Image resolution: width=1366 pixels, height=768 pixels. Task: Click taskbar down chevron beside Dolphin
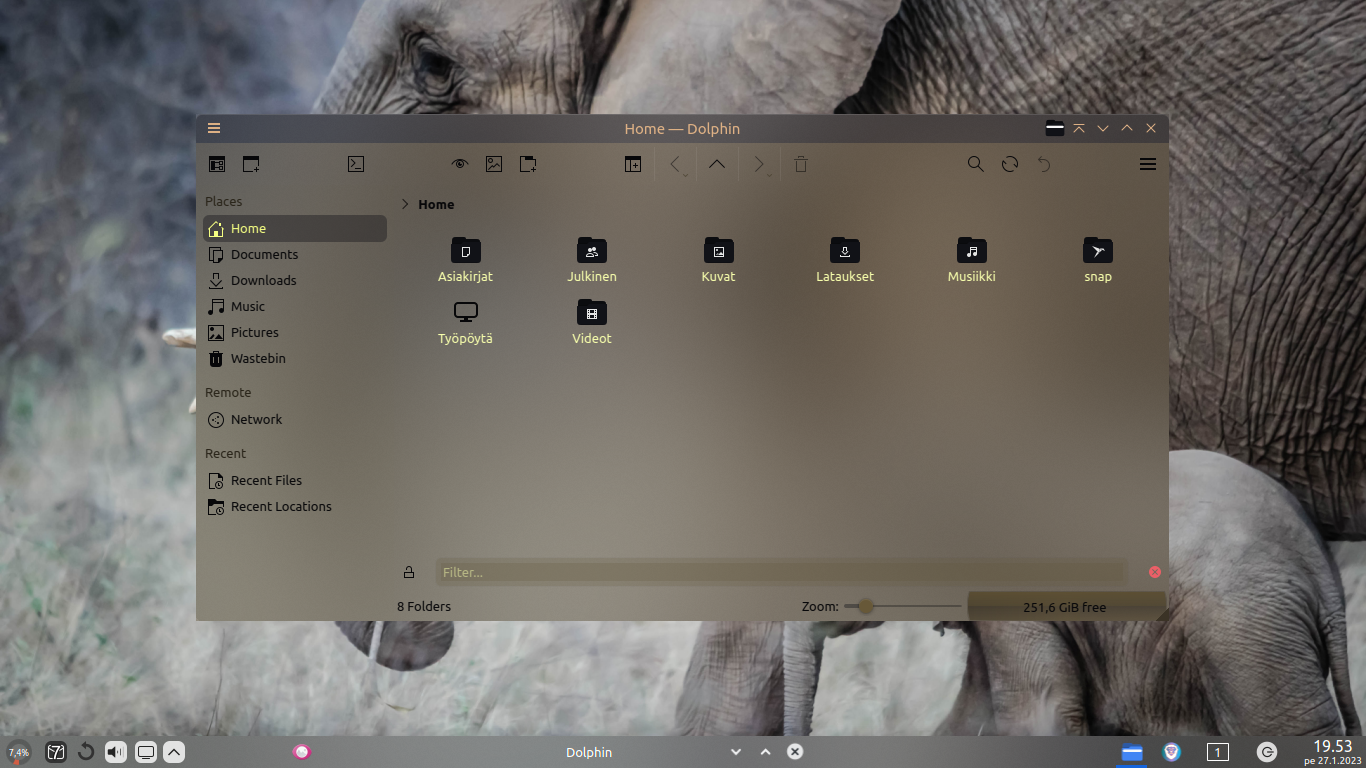(736, 752)
